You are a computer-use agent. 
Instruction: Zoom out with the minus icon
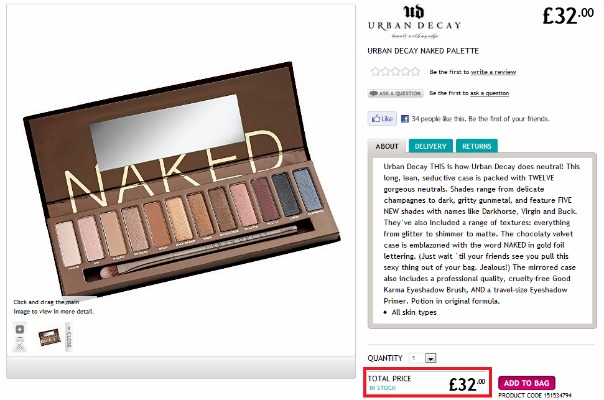coord(20,338)
